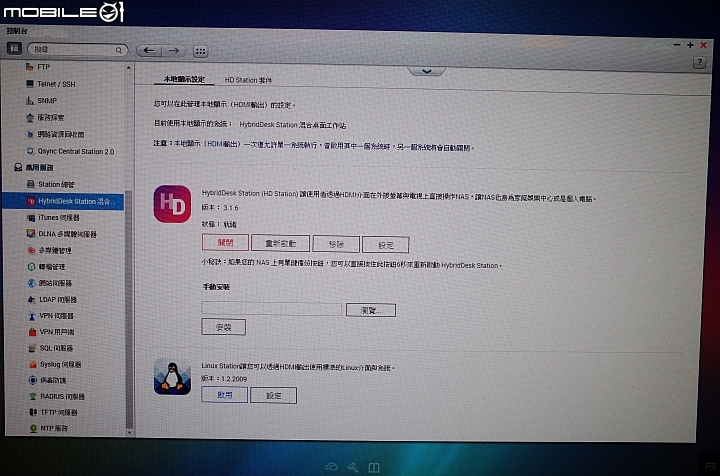Click the sidebar vertical scrollbar thumb
This screenshot has height=476, width=720.
coord(129,310)
